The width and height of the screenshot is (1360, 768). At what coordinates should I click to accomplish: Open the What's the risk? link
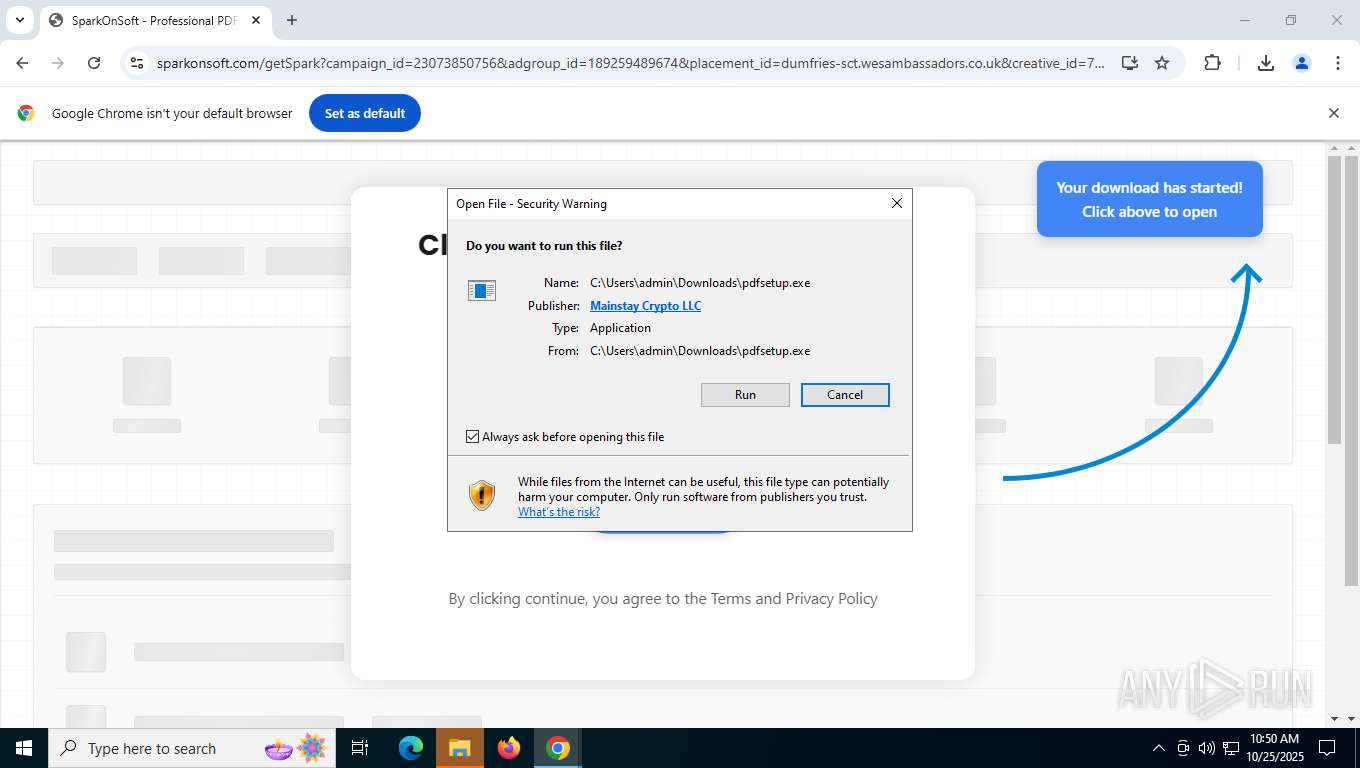tap(559, 512)
